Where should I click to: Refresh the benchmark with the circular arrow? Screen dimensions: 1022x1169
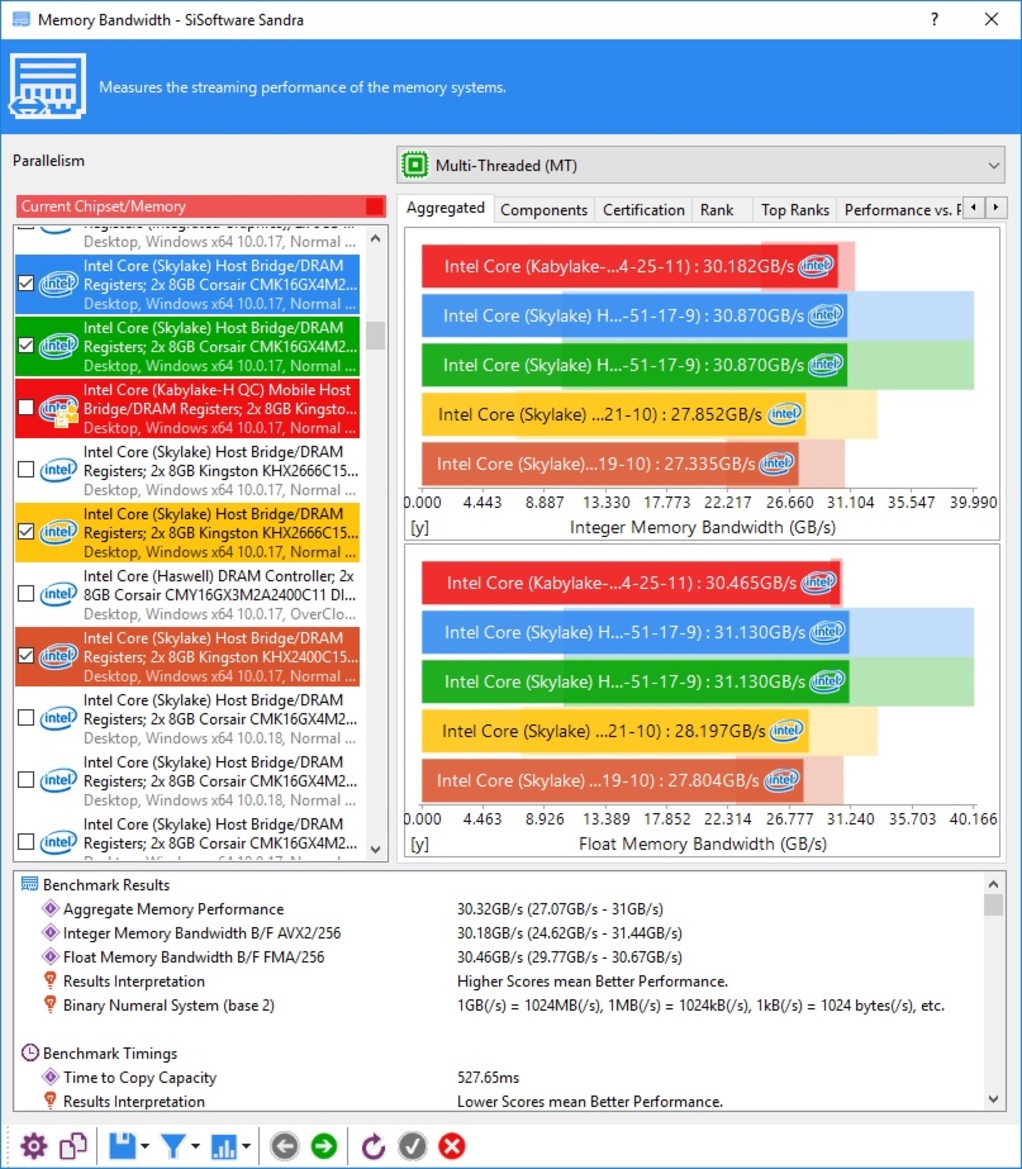coord(373,1146)
